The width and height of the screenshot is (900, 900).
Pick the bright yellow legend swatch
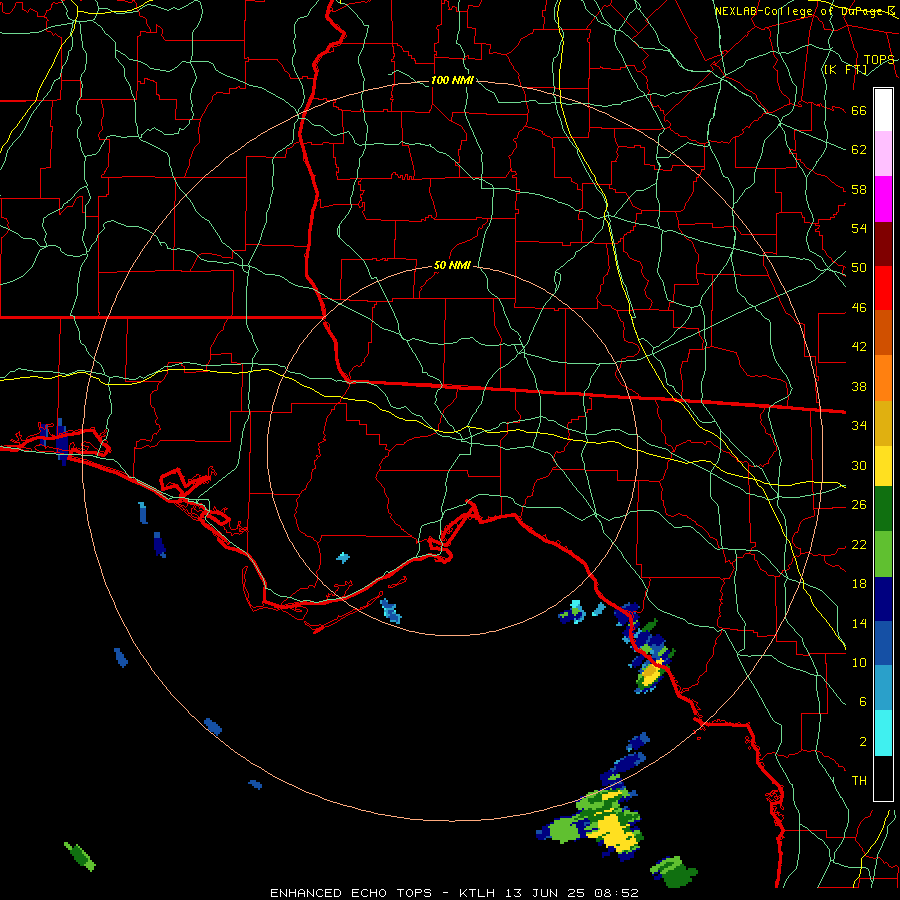pyautogui.click(x=883, y=466)
